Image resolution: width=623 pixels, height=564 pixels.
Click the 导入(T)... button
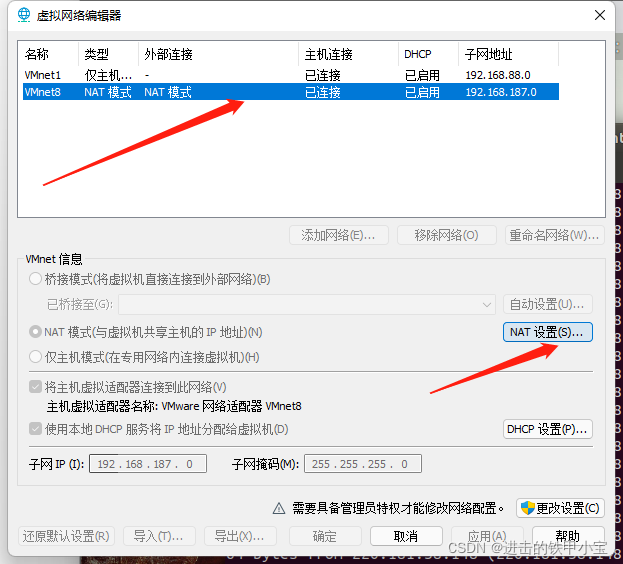159,537
